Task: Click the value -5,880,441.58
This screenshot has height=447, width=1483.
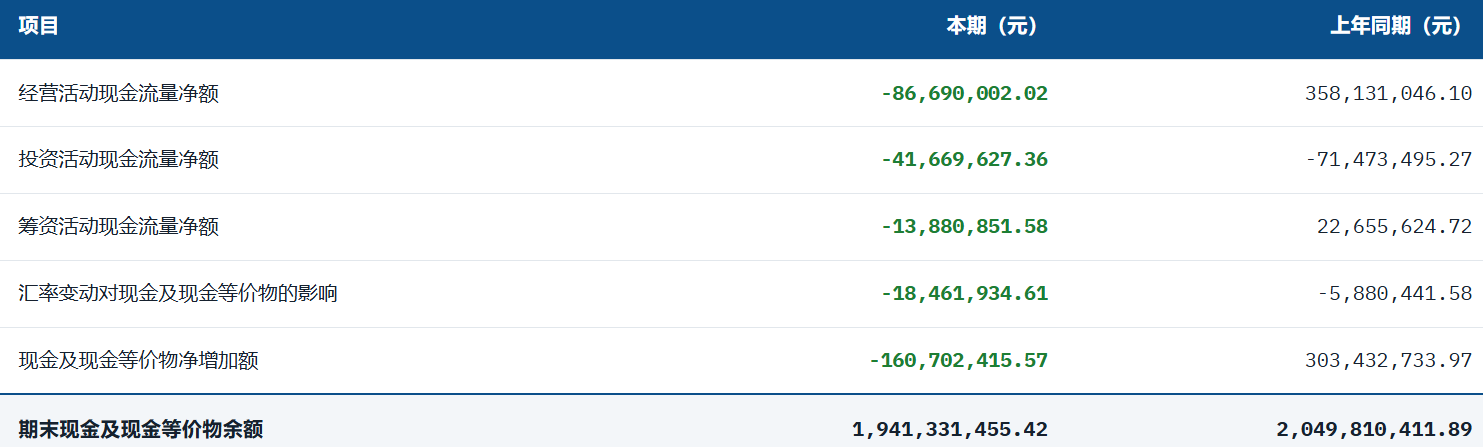Action: click(x=1394, y=294)
